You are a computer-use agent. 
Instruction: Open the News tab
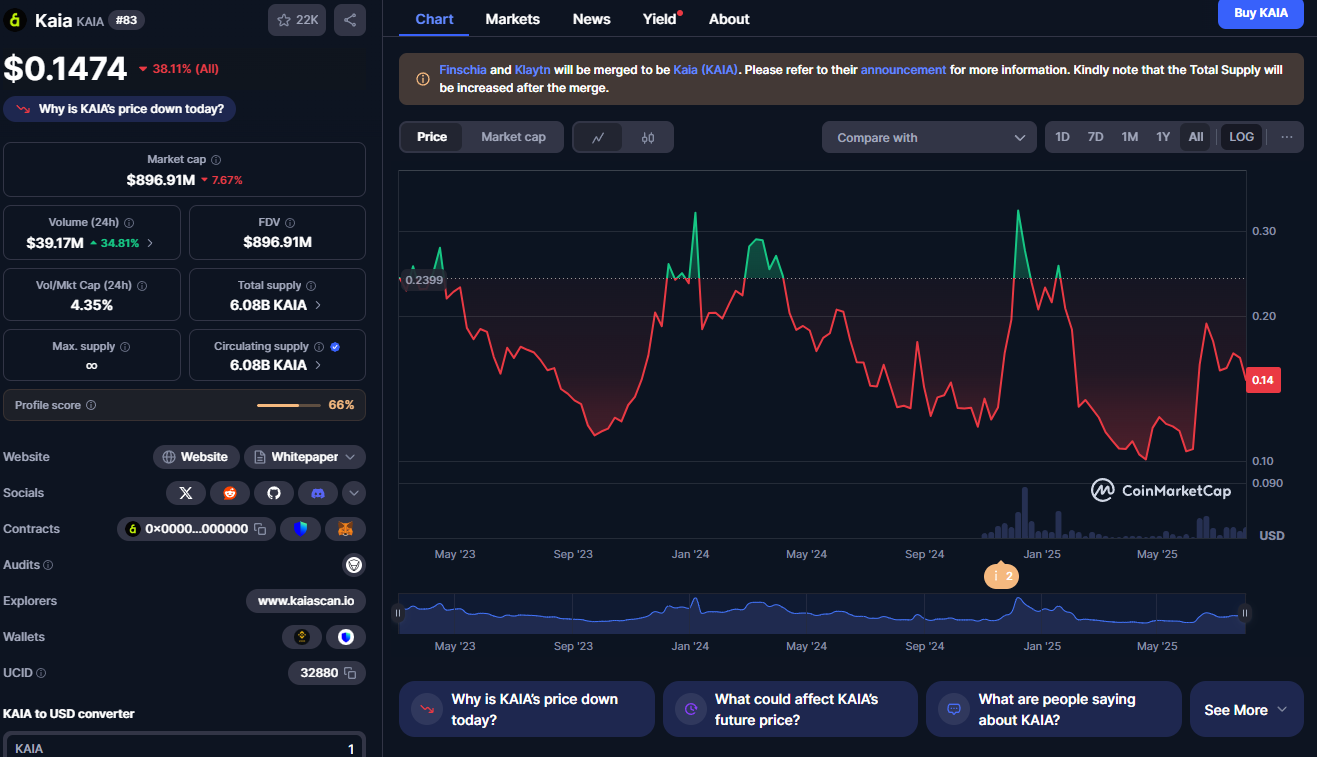(591, 19)
